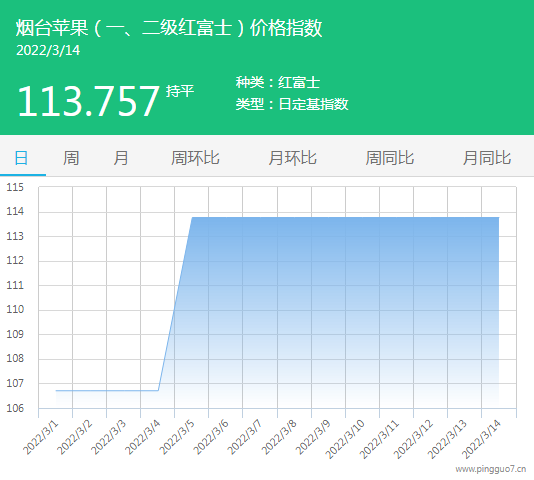Click the 2022/3/14 x-axis date label
The width and height of the screenshot is (534, 480).
click(481, 439)
